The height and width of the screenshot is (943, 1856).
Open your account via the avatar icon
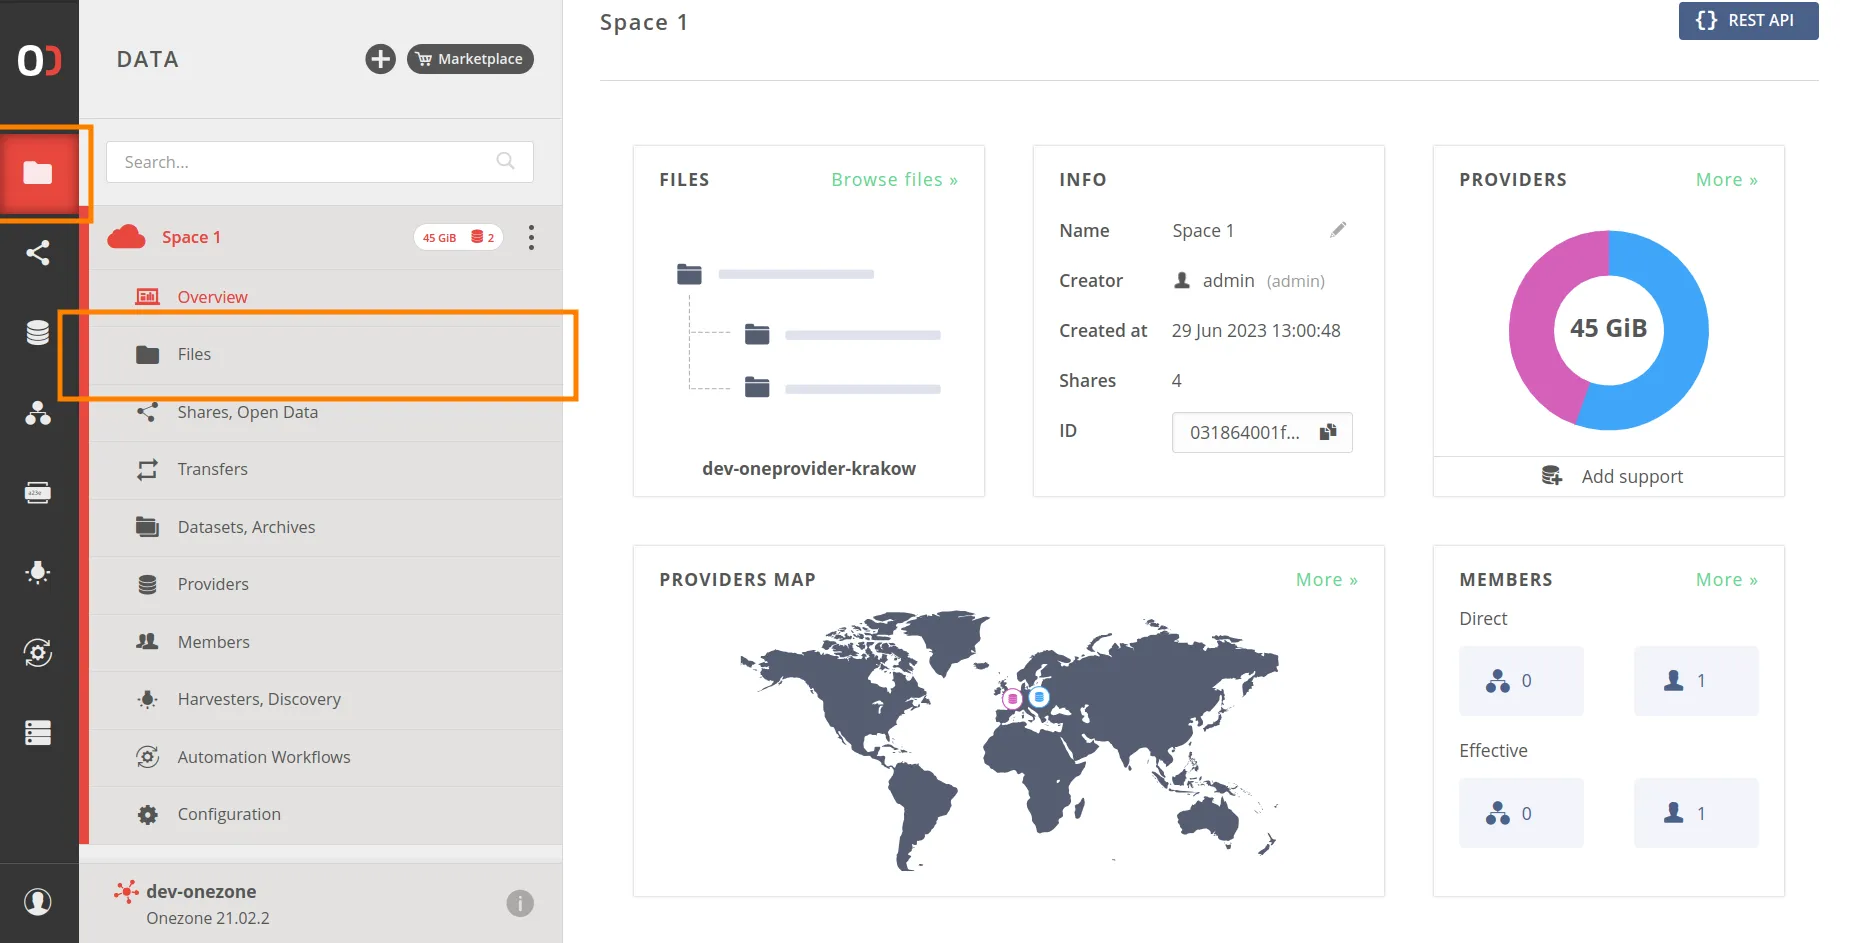38,901
